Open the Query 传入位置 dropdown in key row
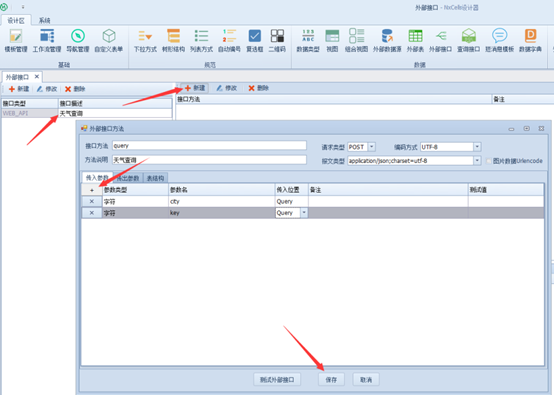Screen dimensions: 554x395 304,213
